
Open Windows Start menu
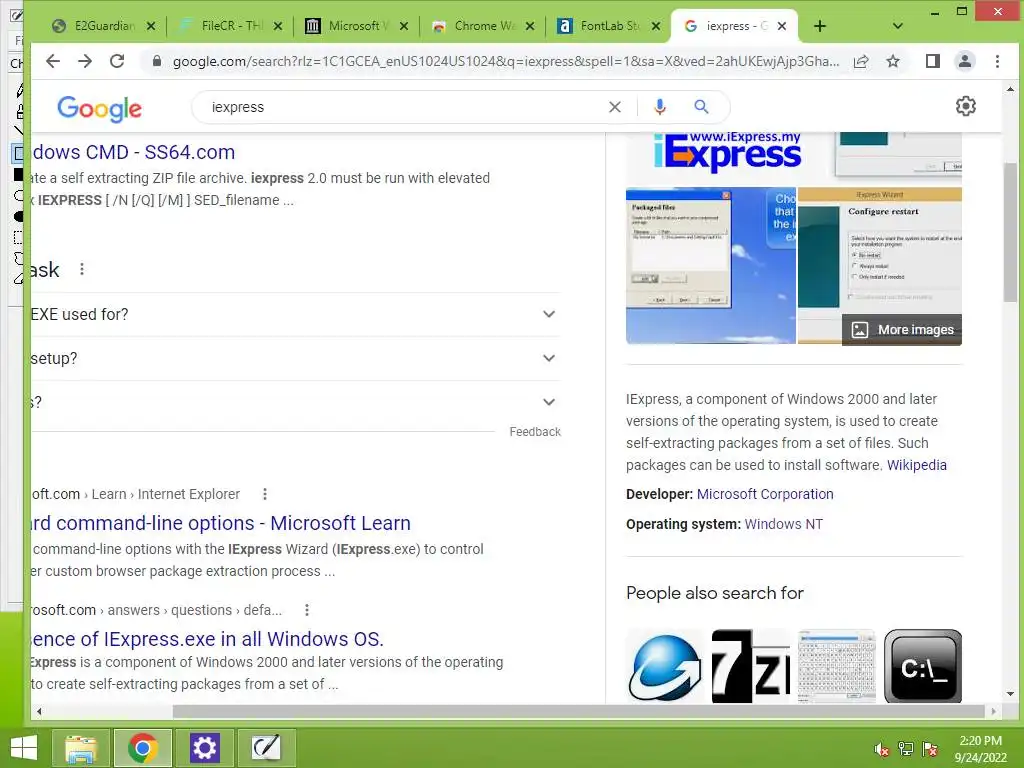coord(24,748)
